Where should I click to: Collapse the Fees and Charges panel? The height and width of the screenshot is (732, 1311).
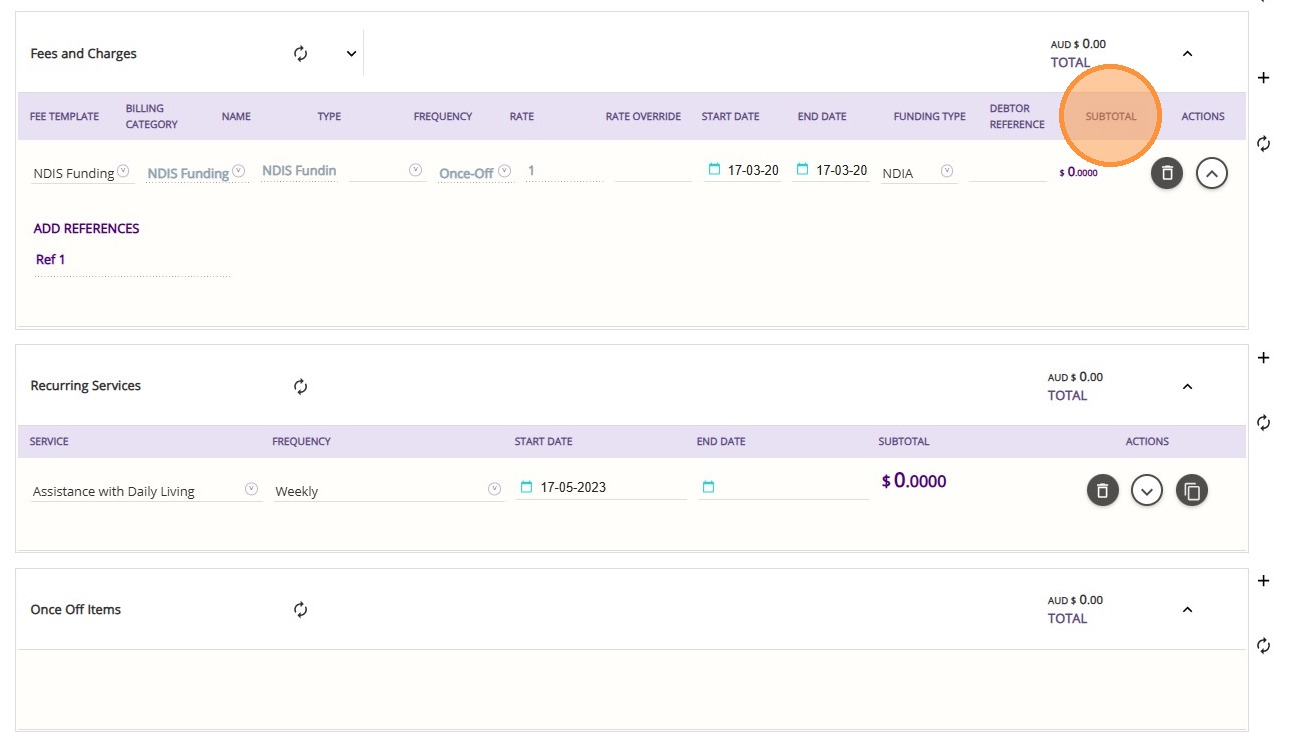coord(1187,54)
